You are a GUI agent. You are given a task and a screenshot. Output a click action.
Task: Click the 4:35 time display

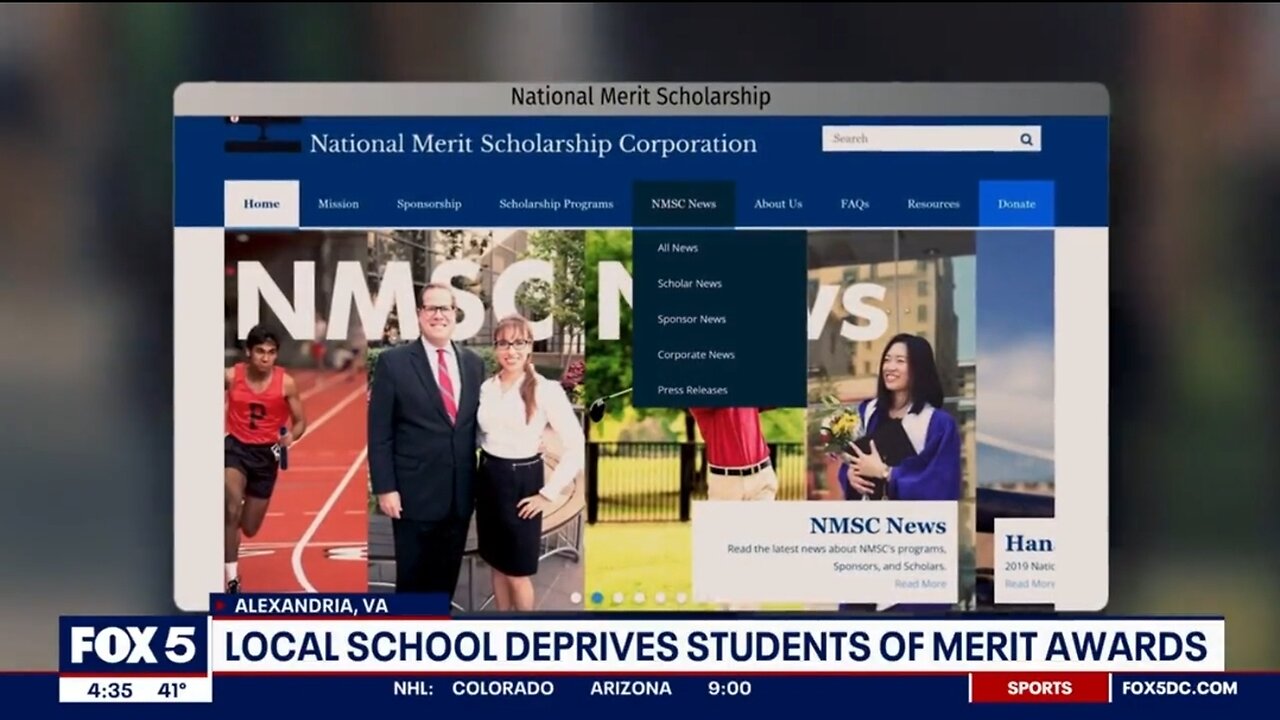click(109, 689)
